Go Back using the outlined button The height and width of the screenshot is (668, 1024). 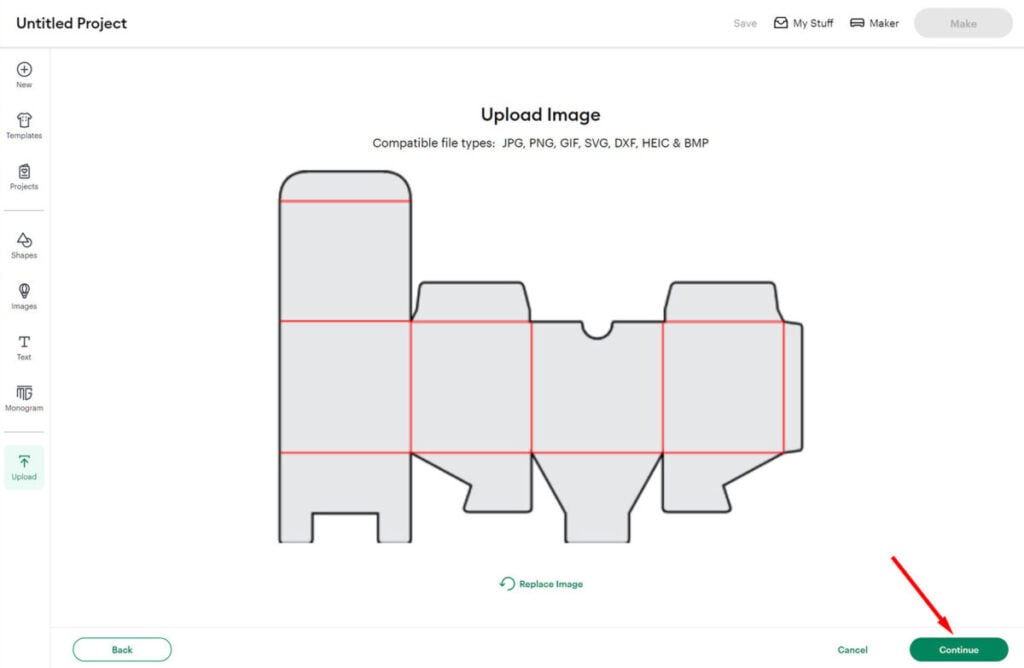click(122, 650)
